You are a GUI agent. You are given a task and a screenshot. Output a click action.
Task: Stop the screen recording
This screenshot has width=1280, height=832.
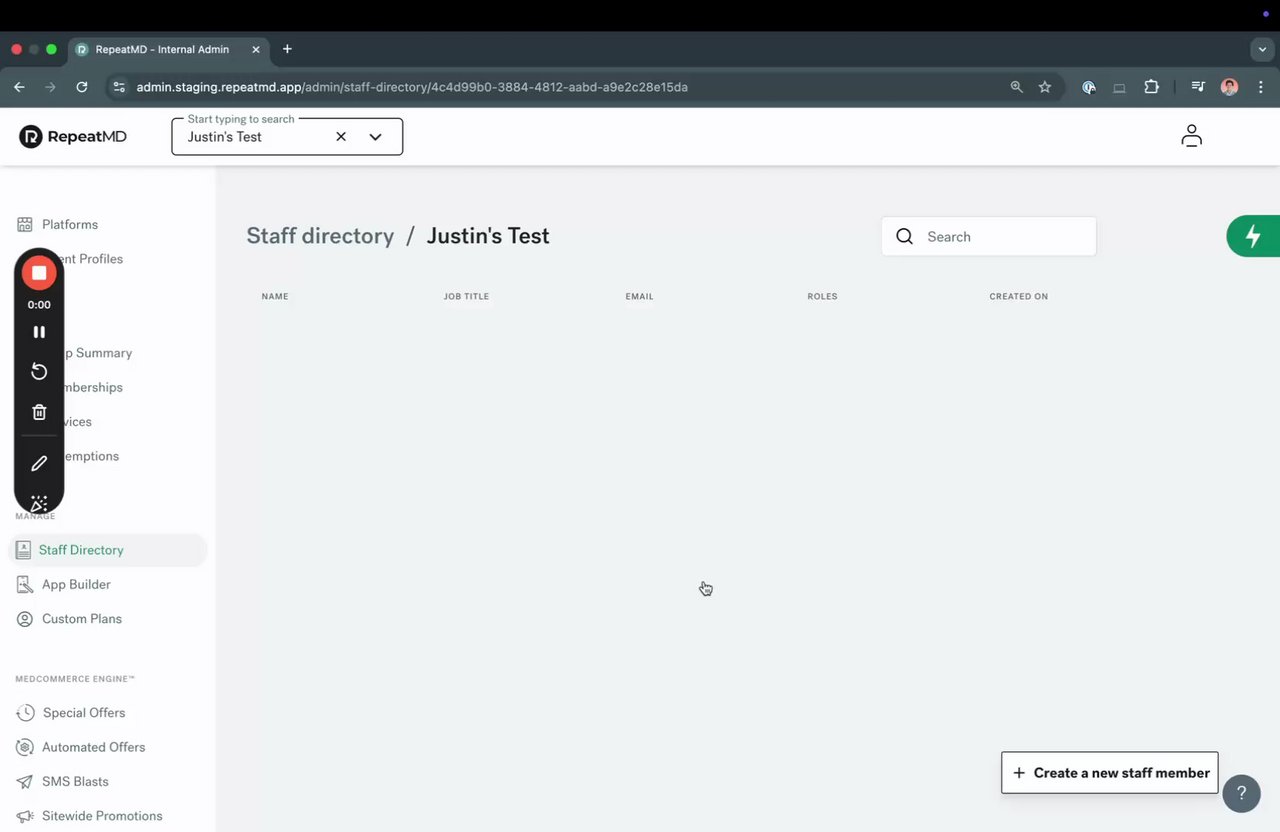point(39,273)
